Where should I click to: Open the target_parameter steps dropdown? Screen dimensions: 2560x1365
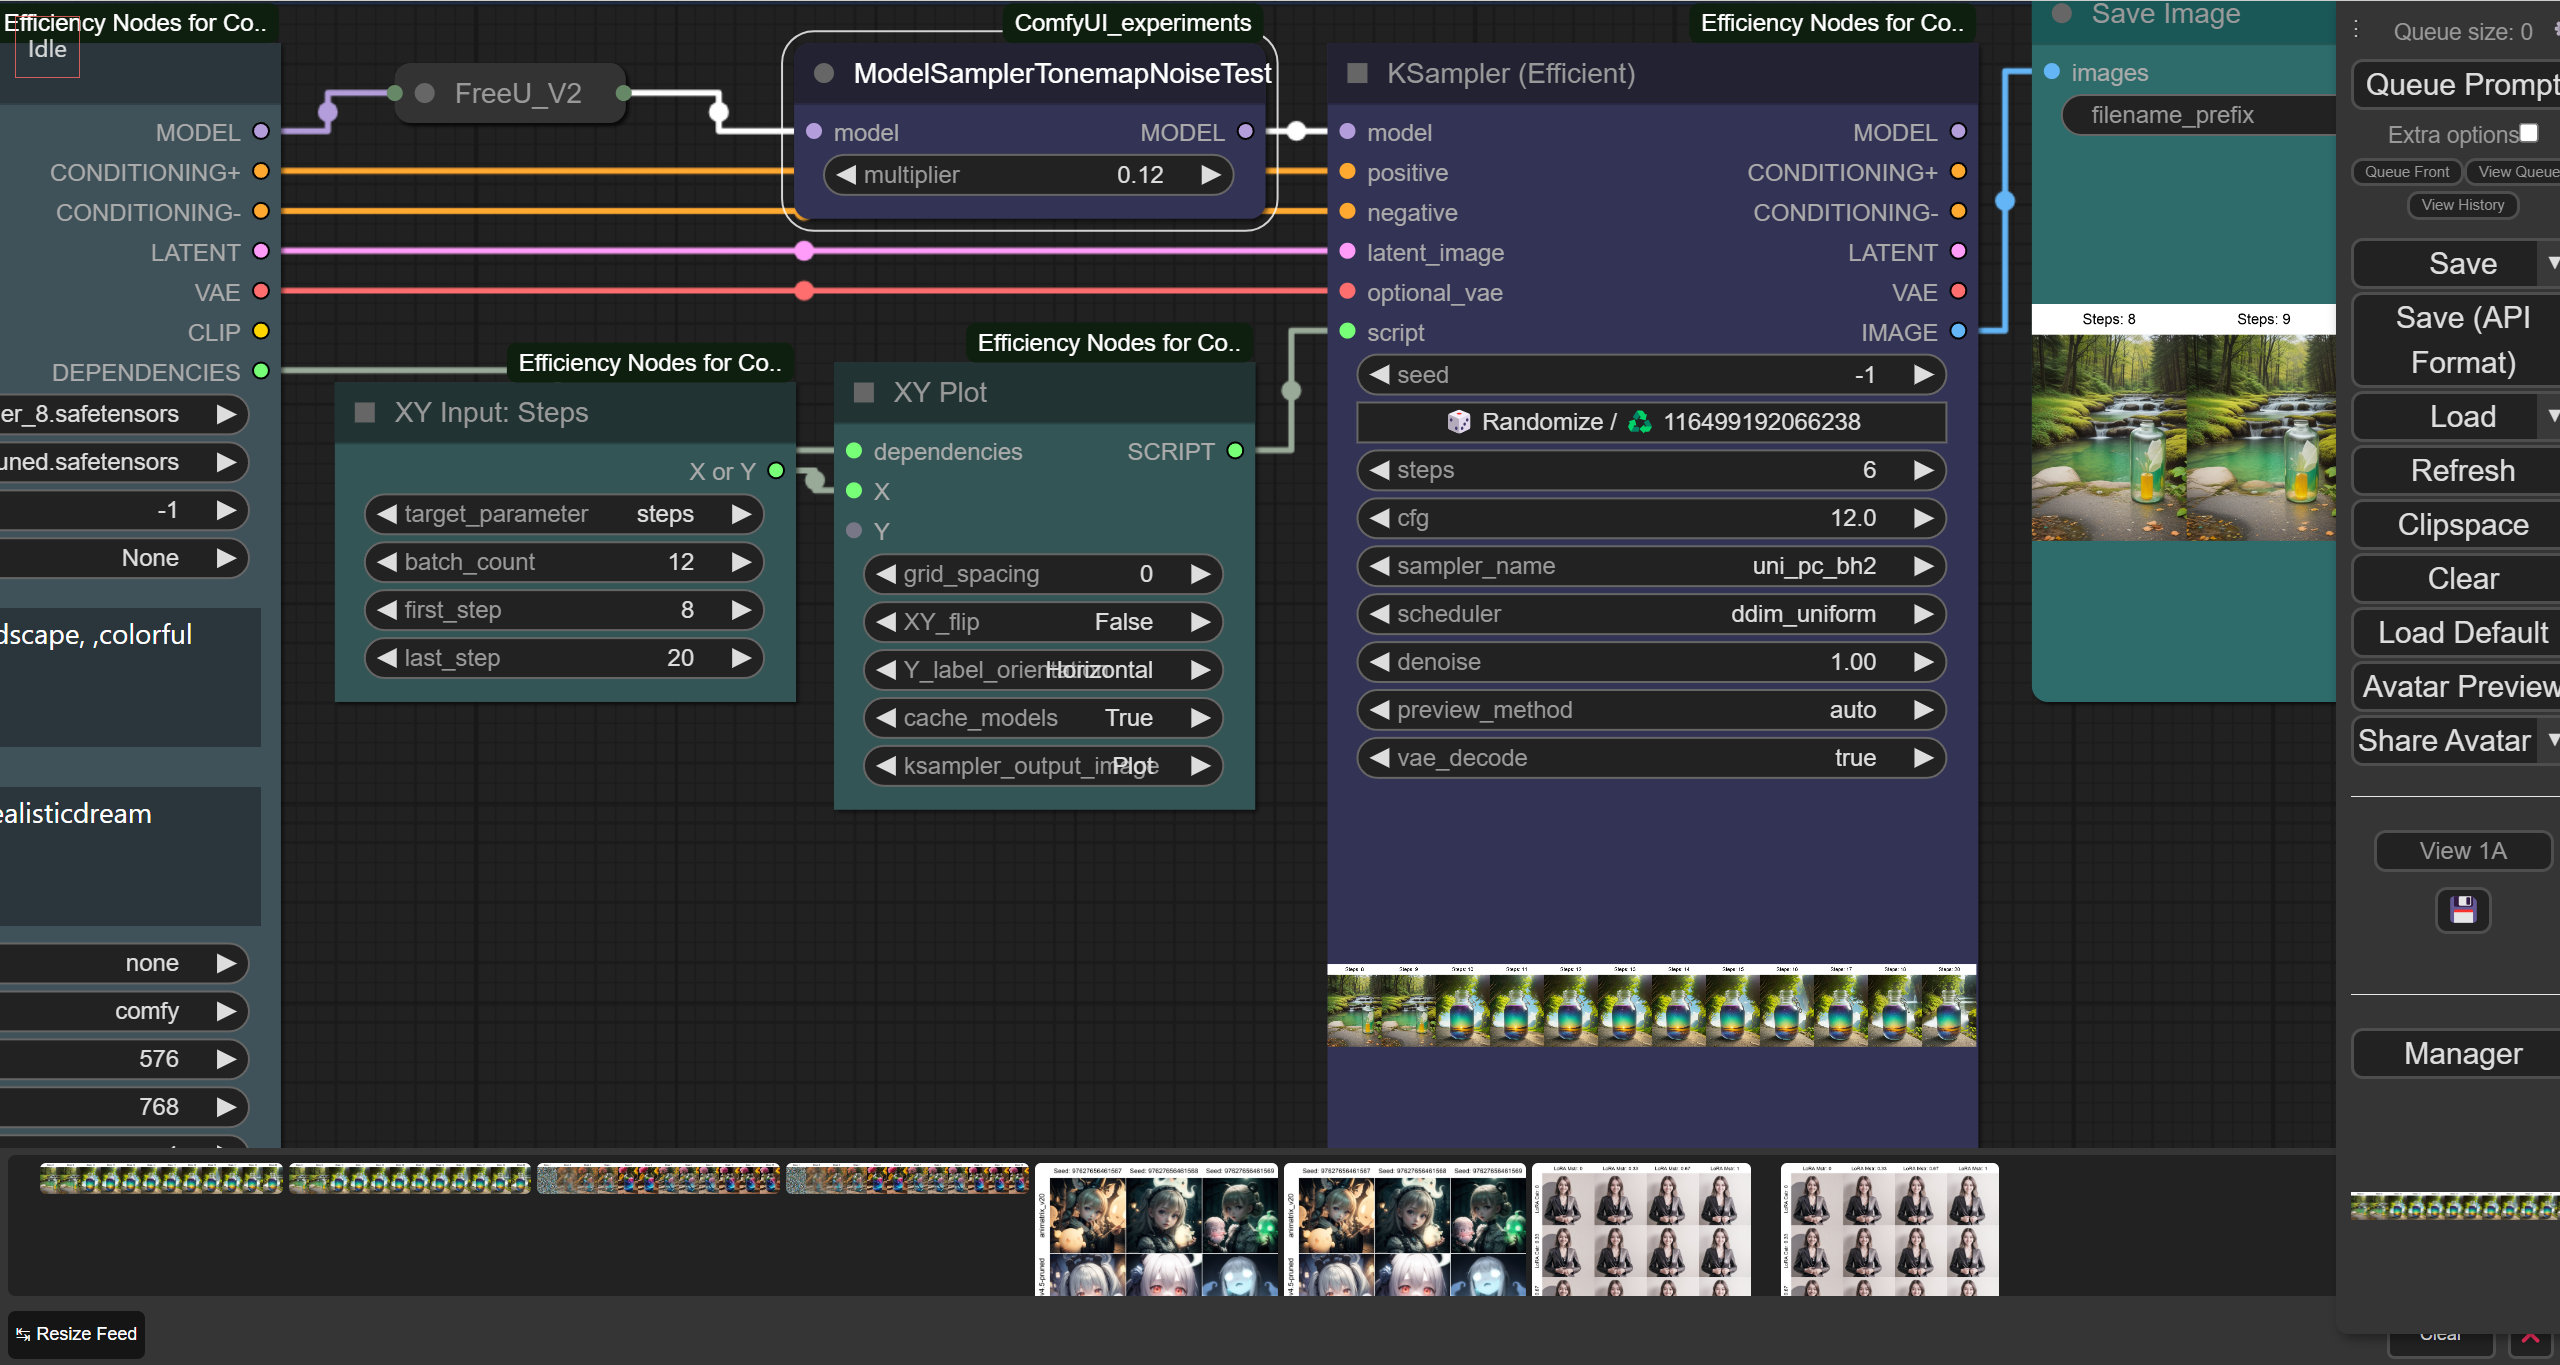pyautogui.click(x=563, y=514)
